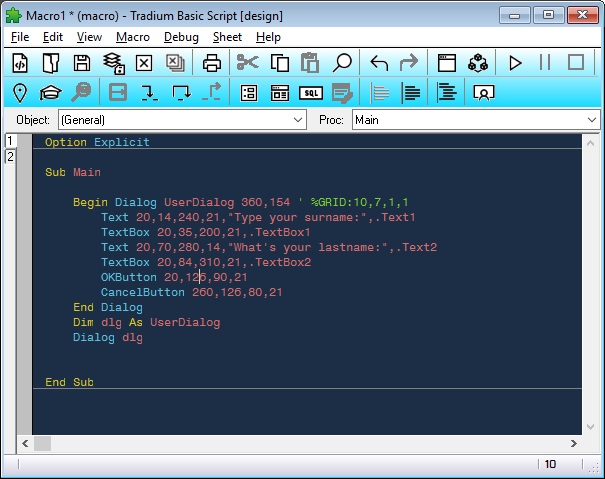The image size is (605, 479).
Task: Click the Save floppy disk icon
Action: (x=83, y=63)
